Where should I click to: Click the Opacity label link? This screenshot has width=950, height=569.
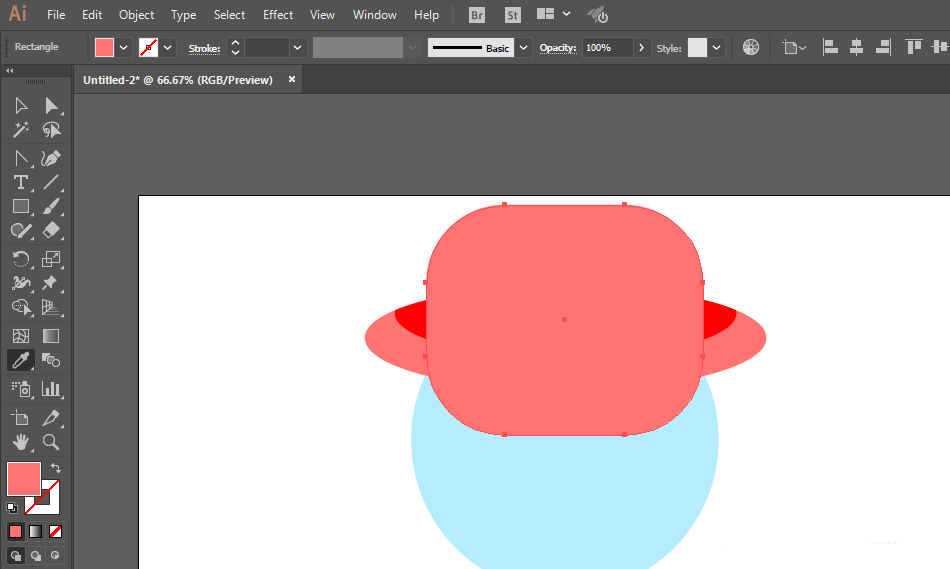tap(557, 47)
